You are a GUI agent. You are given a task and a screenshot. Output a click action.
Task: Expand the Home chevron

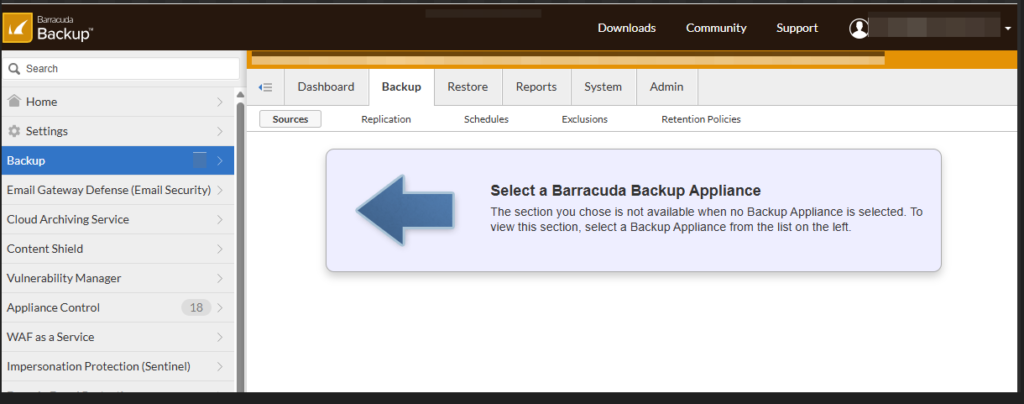[x=220, y=102]
